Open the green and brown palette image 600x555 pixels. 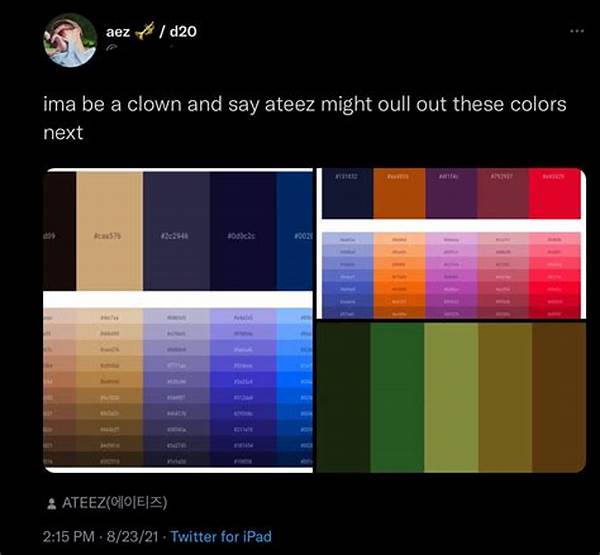tap(451, 397)
